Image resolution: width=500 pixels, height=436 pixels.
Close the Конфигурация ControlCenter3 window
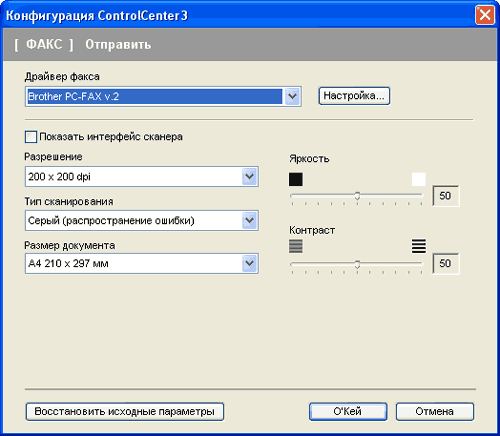click(485, 15)
